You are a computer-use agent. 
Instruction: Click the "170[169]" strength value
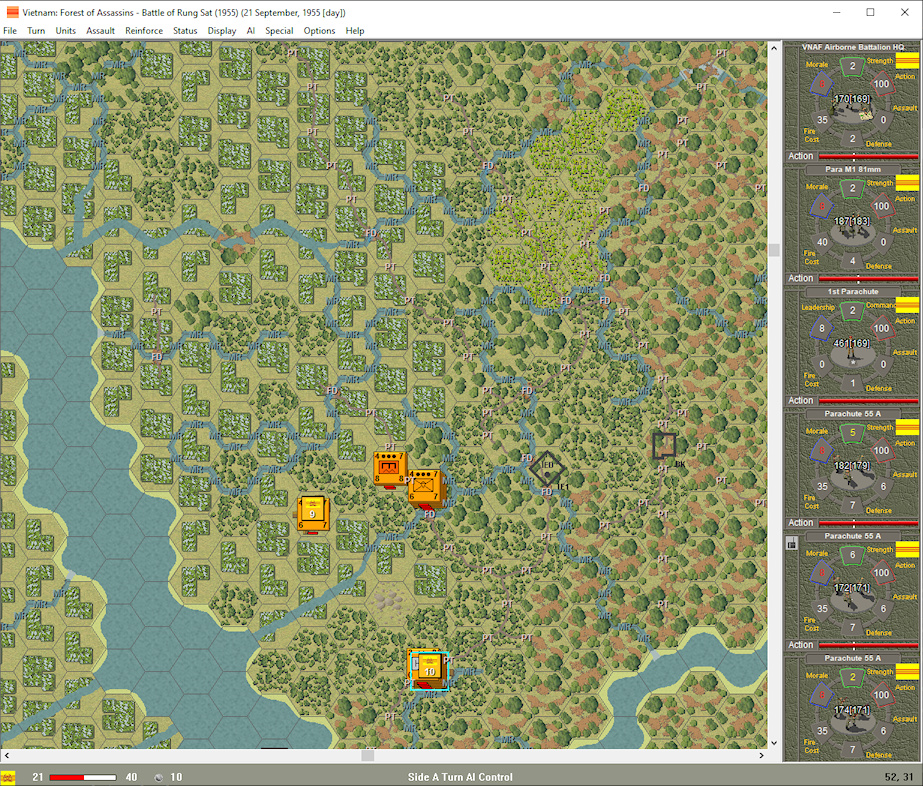pyautogui.click(x=852, y=98)
